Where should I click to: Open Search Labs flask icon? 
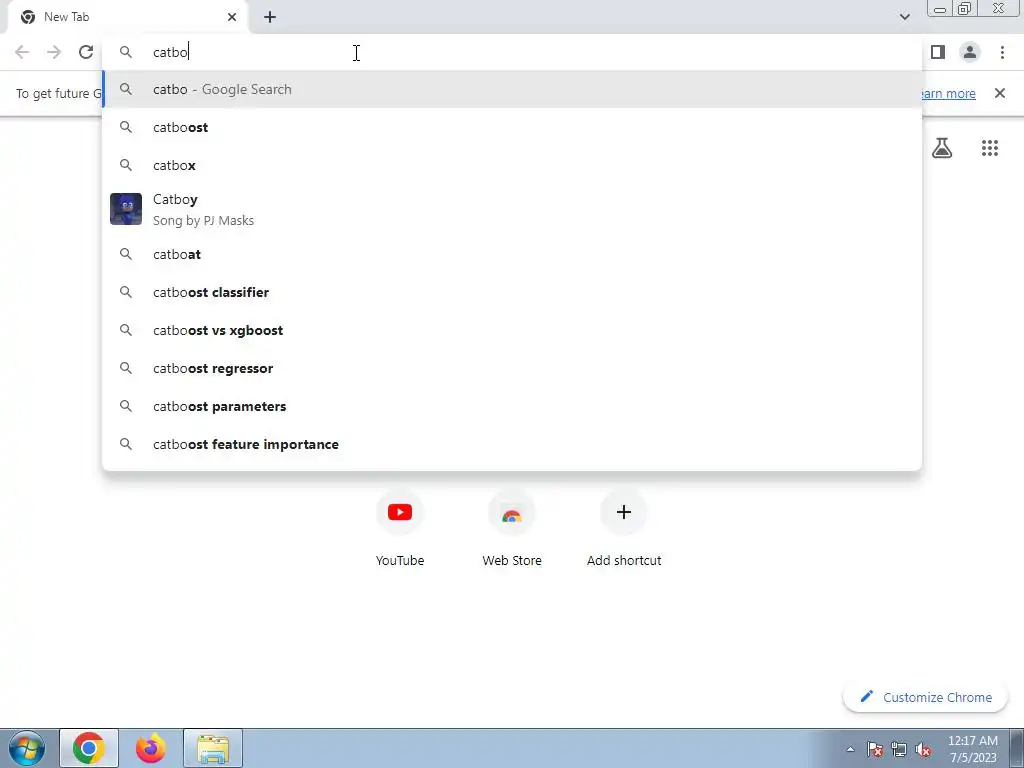pos(942,148)
